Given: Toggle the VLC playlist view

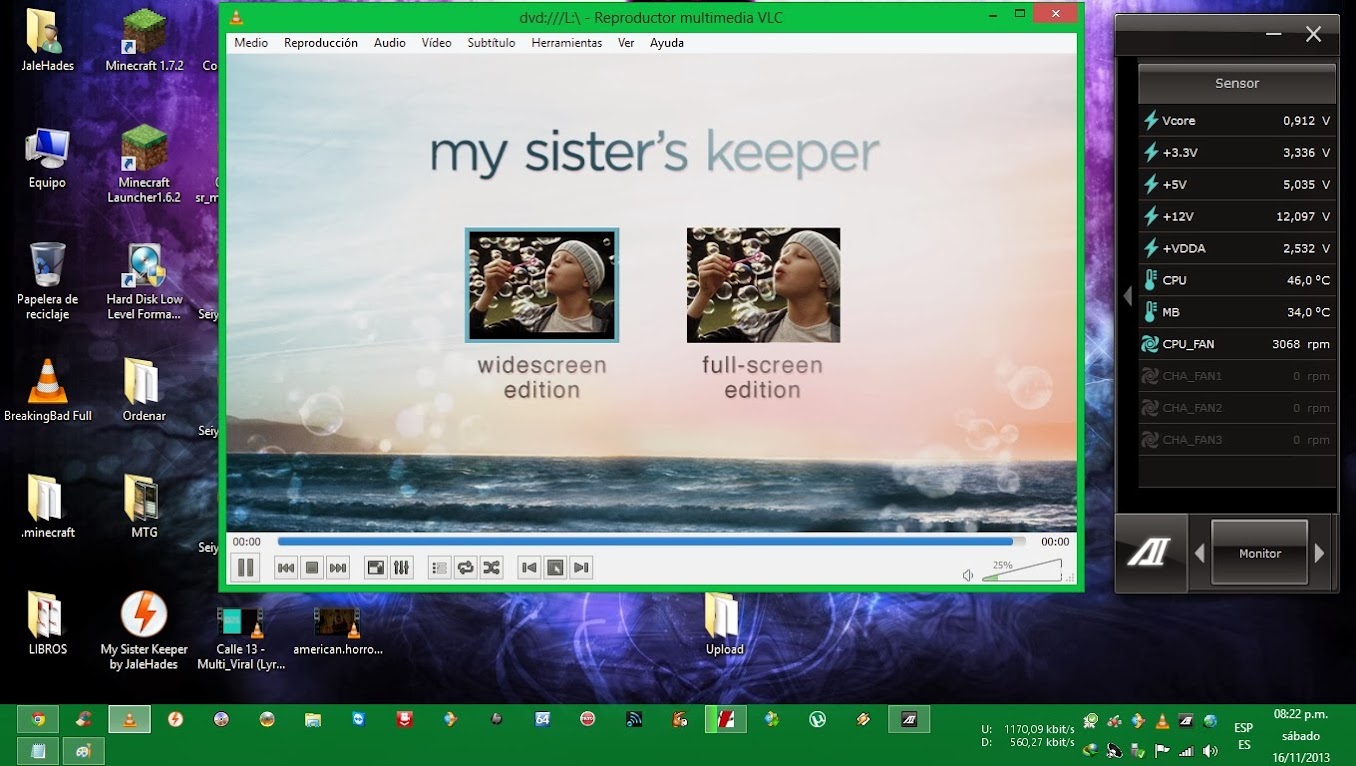Looking at the screenshot, I should [439, 568].
